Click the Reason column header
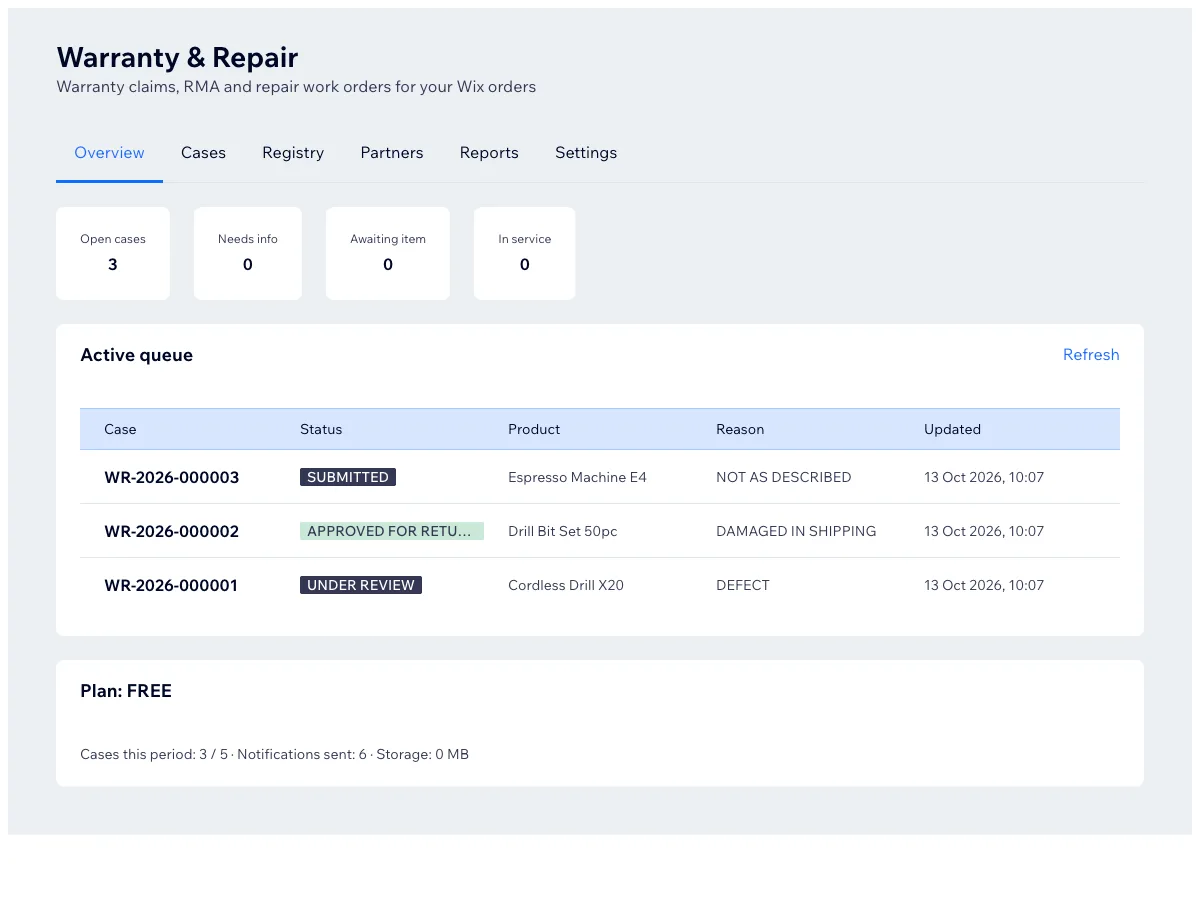This screenshot has height=900, width=1200. [740, 429]
